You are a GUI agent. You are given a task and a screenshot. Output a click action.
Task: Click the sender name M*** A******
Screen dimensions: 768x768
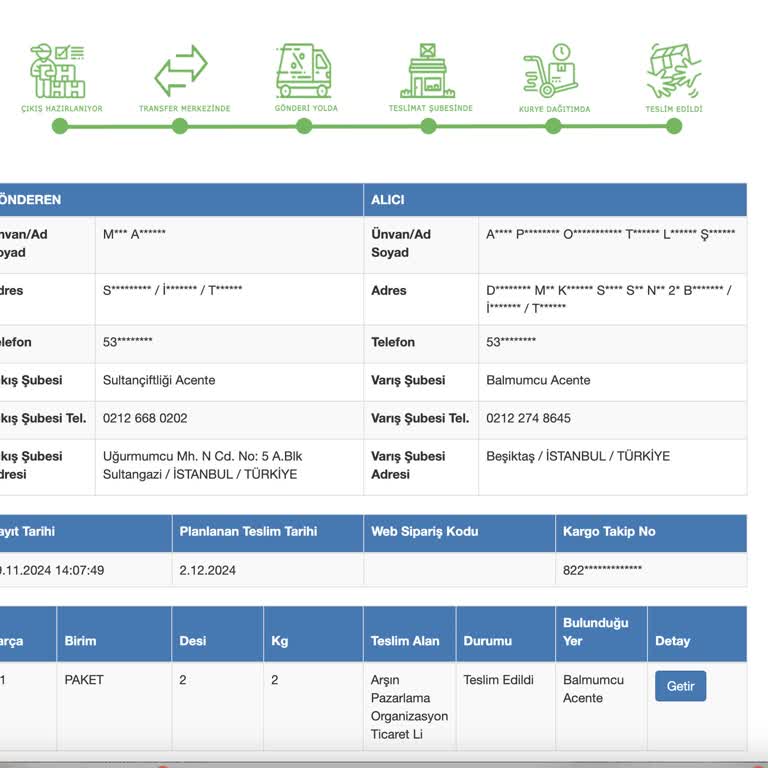click(x=134, y=235)
